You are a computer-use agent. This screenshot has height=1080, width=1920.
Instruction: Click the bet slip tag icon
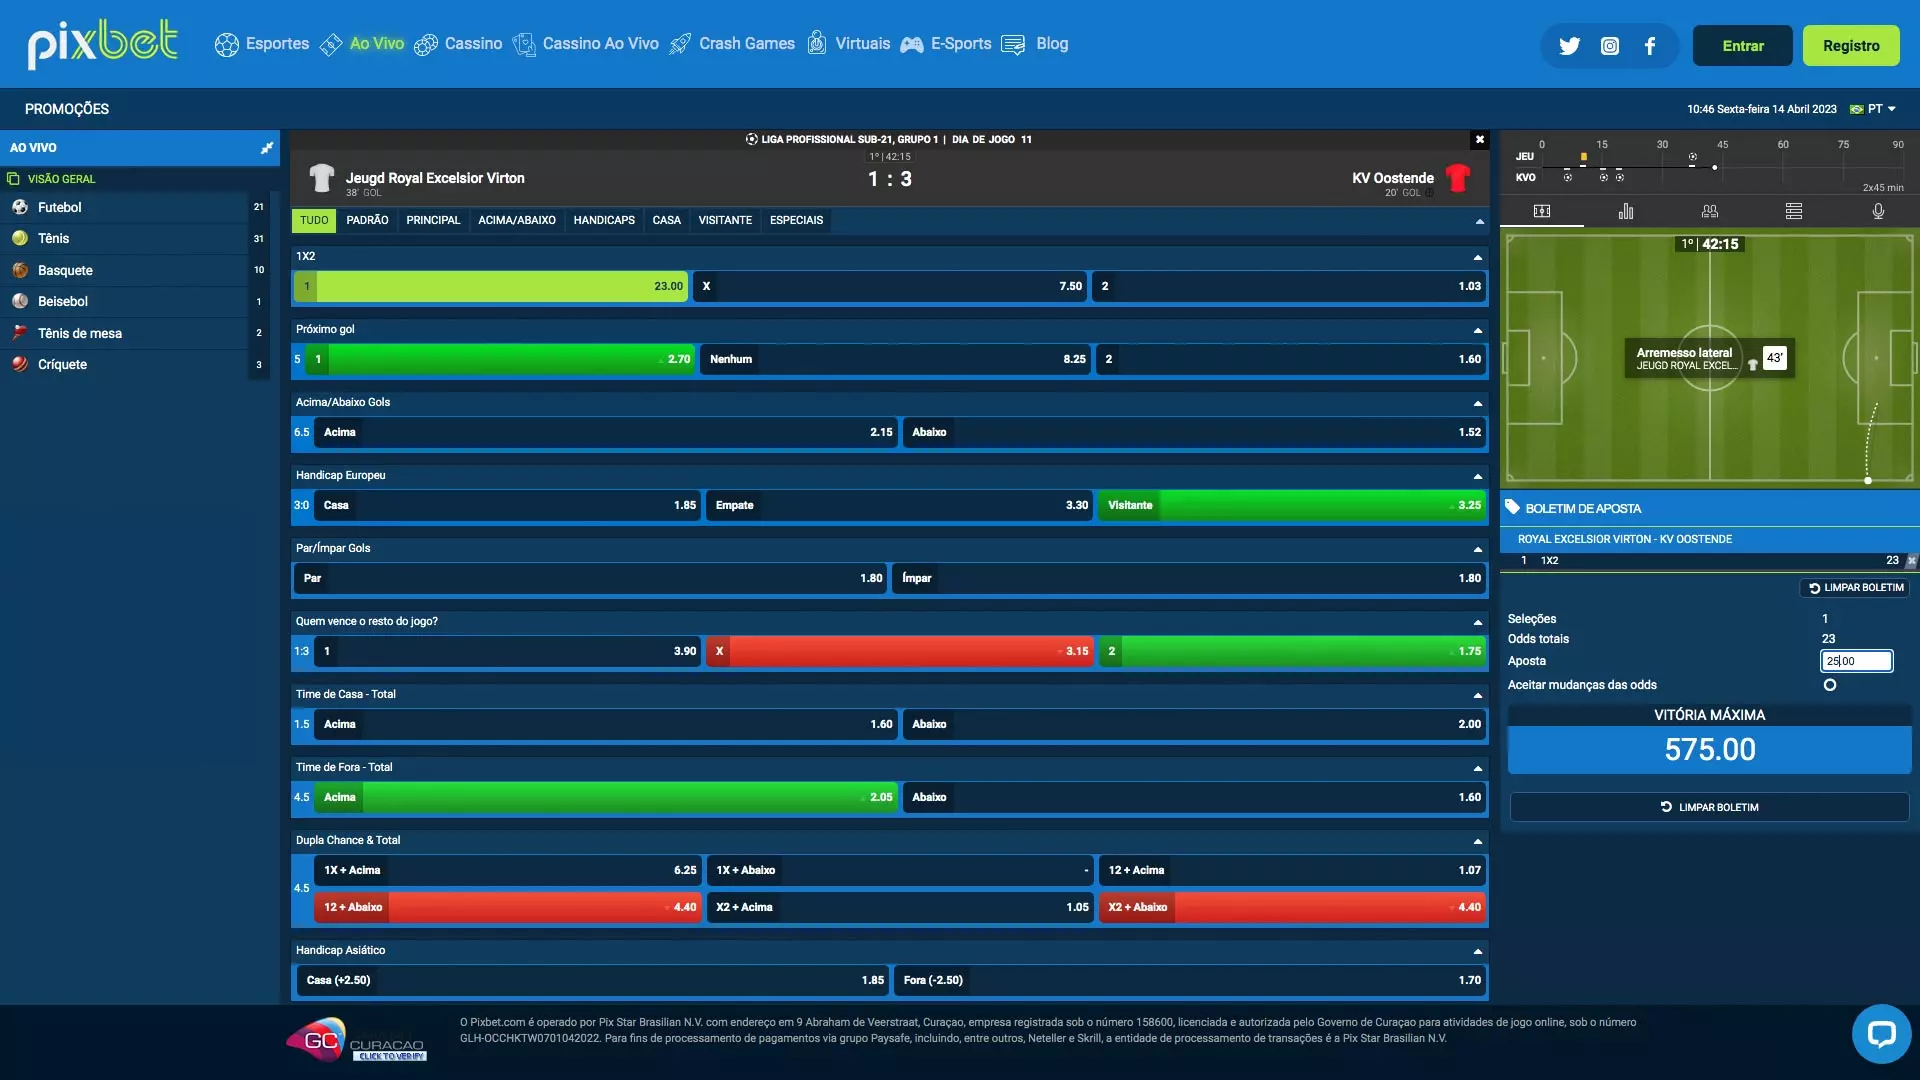pyautogui.click(x=1512, y=507)
